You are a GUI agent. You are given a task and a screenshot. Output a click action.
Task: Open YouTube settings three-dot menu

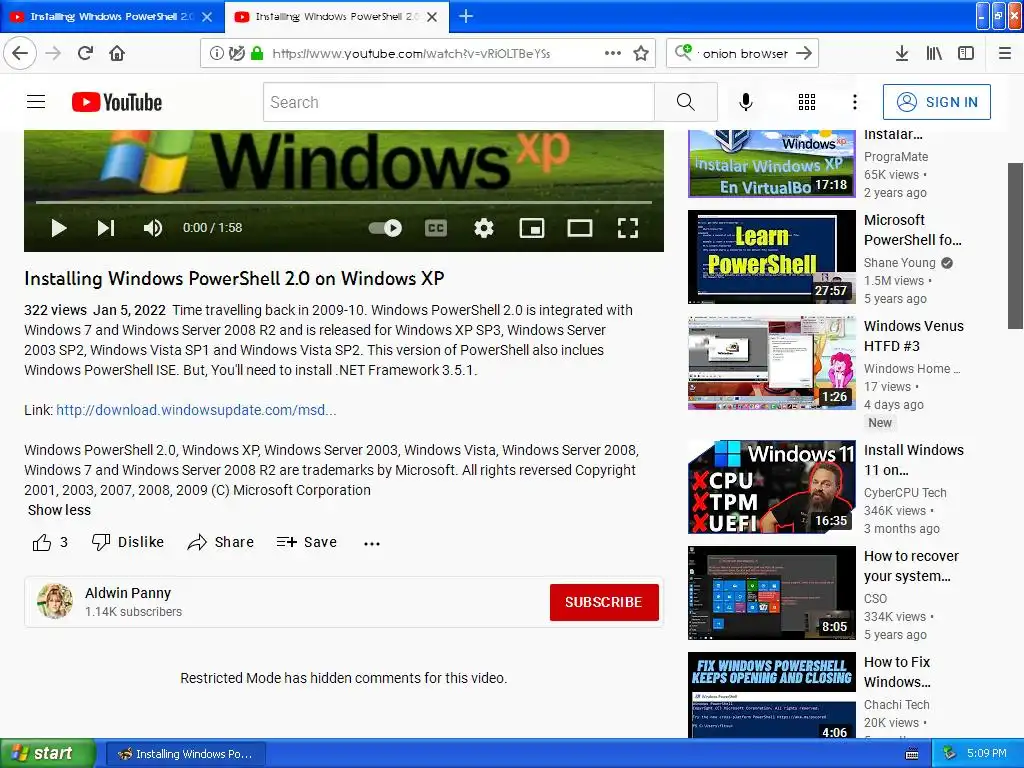point(855,102)
